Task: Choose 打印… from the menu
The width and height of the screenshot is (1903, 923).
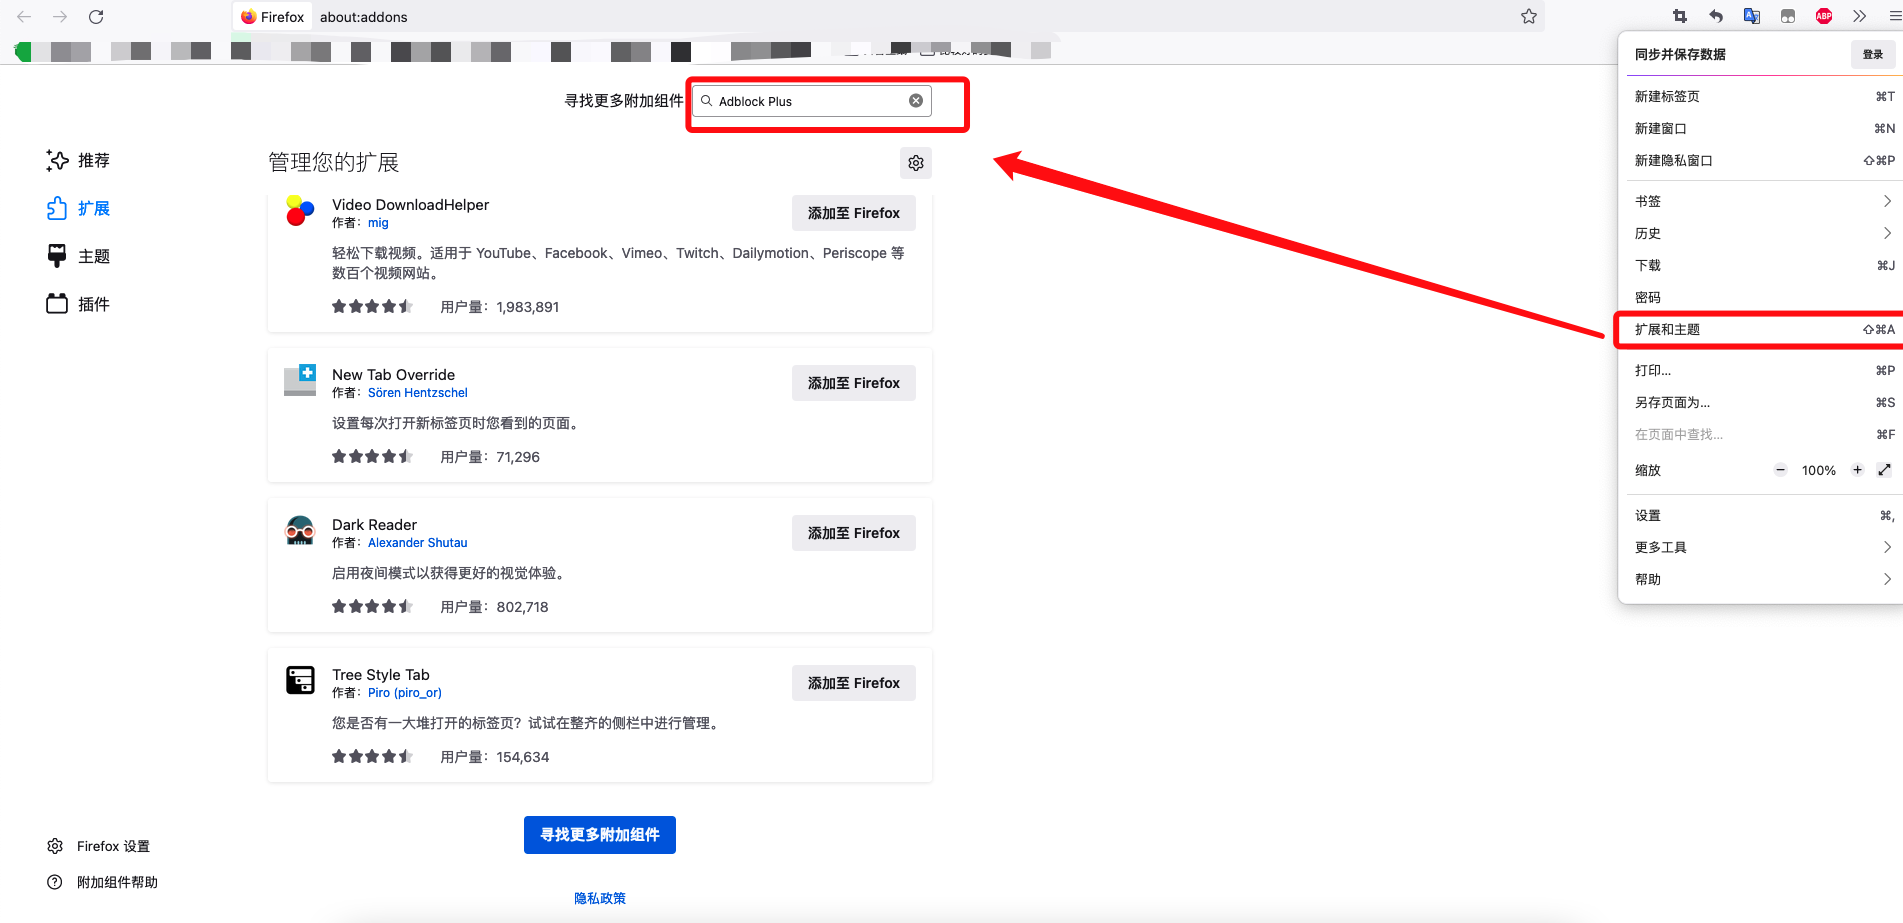Action: click(x=1764, y=370)
